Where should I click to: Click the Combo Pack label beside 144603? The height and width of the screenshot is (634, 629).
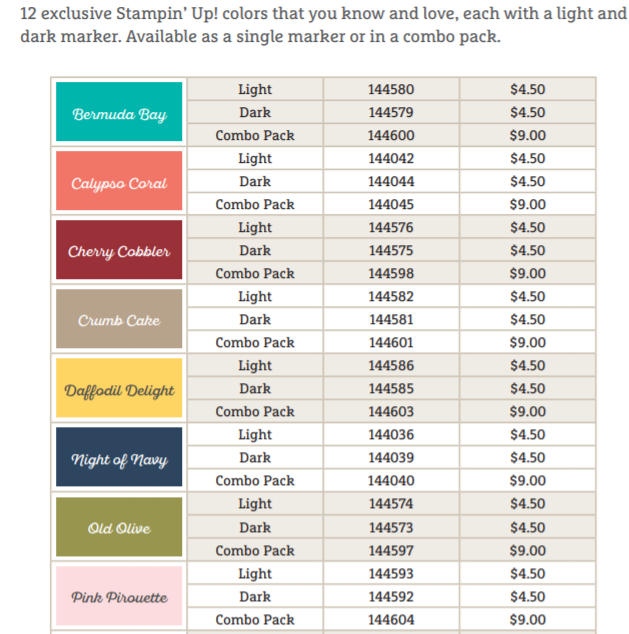[x=255, y=412]
